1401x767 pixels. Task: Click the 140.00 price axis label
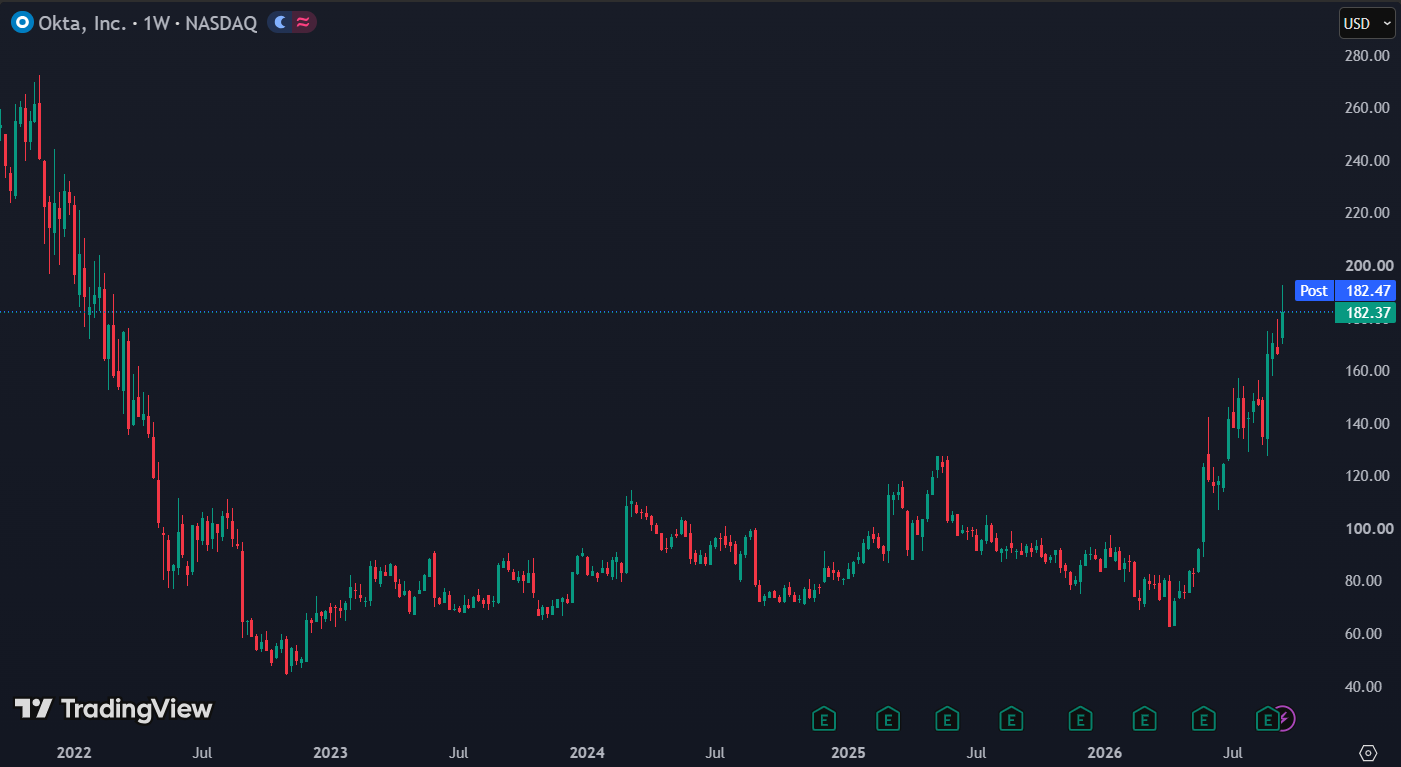pos(1369,424)
